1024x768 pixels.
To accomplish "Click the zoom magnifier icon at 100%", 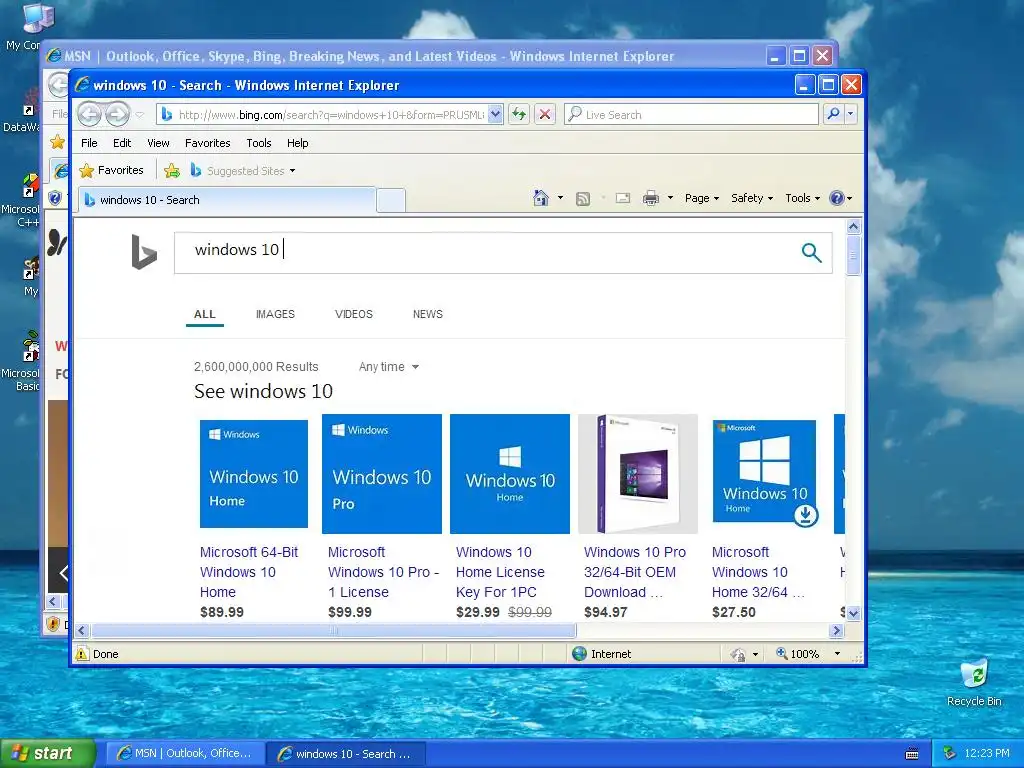I will tap(781, 653).
